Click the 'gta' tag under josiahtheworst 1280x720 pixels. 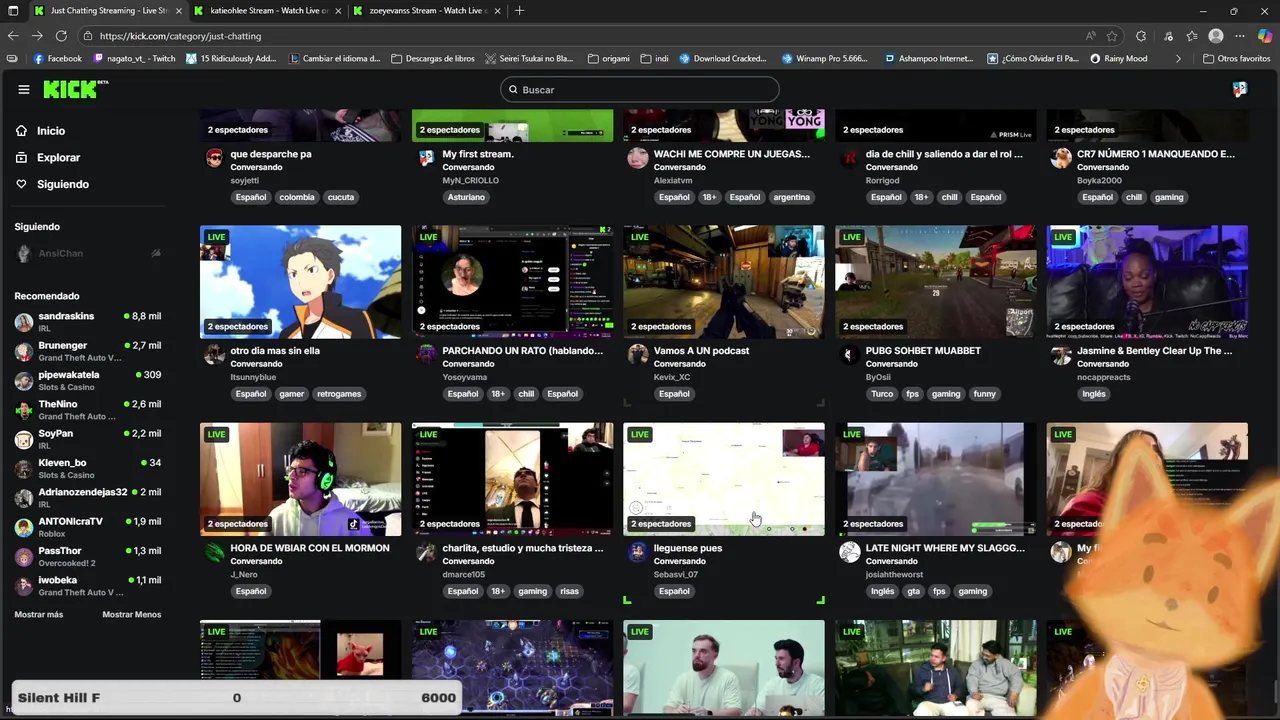click(x=913, y=591)
